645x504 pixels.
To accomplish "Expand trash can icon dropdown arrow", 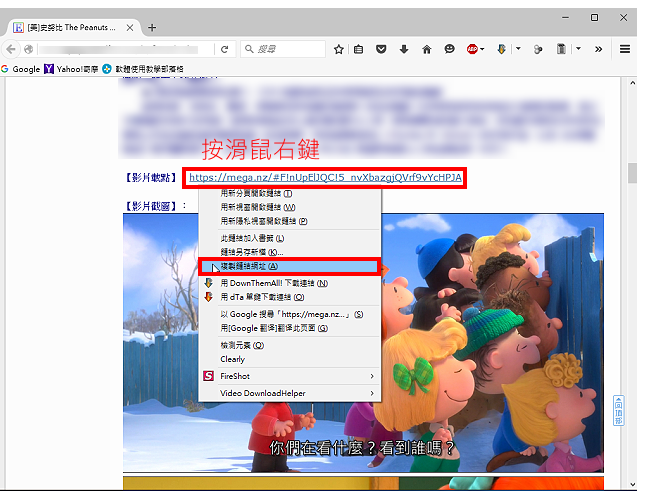I will pyautogui.click(x=578, y=49).
